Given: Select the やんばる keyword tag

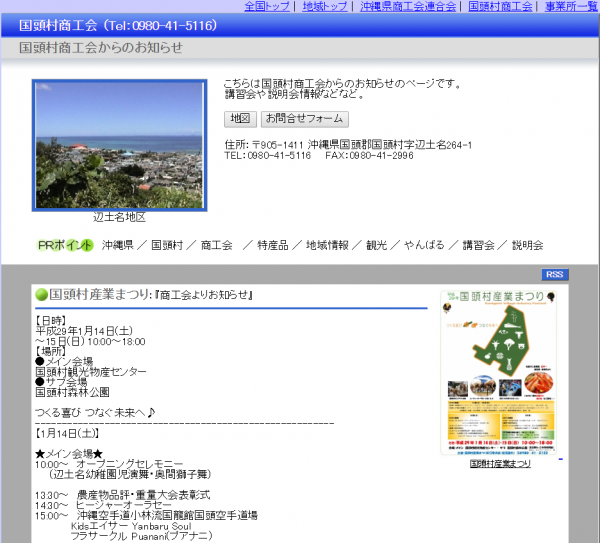Looking at the screenshot, I should 424,245.
